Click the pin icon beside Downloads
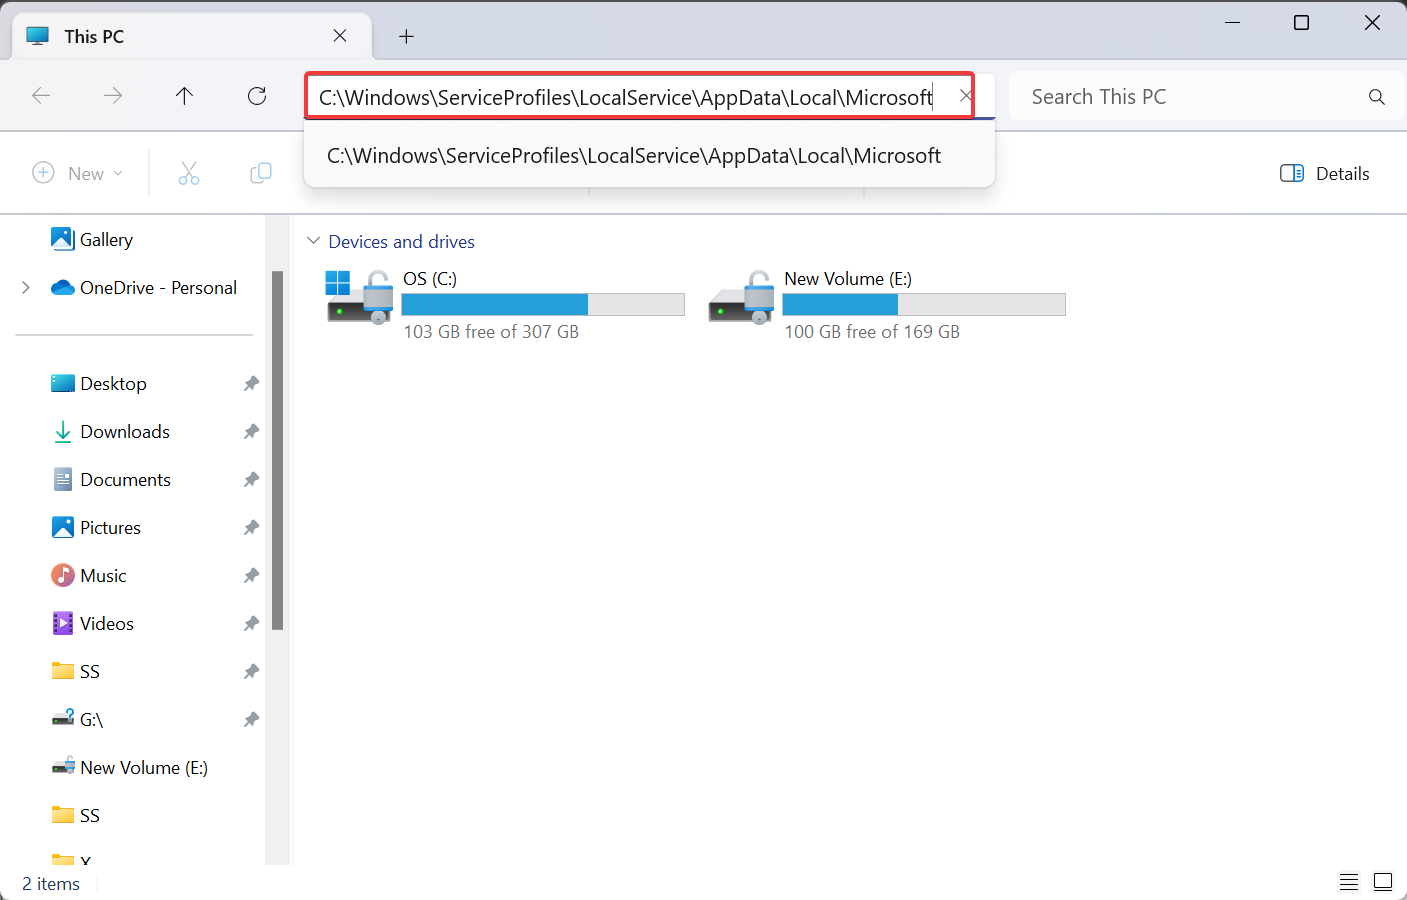 (251, 432)
